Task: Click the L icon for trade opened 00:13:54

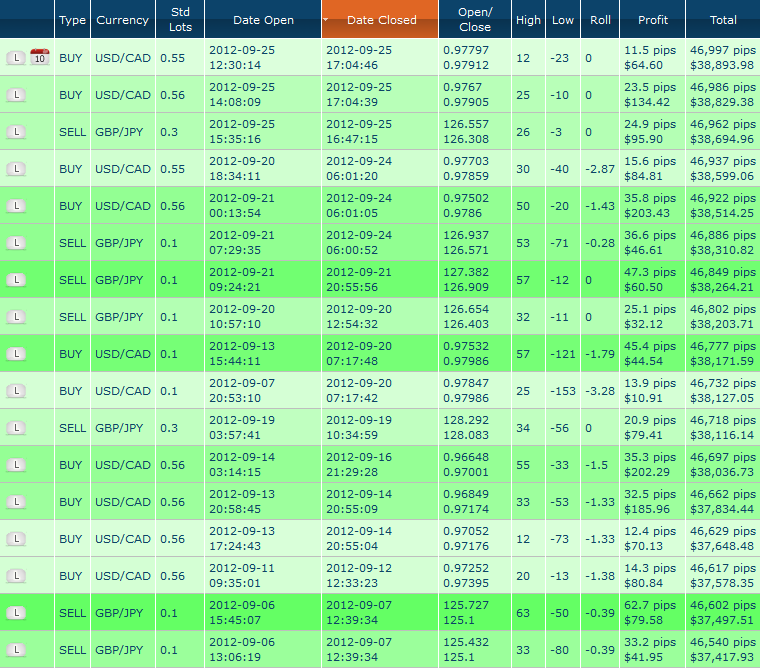Action: coord(16,206)
